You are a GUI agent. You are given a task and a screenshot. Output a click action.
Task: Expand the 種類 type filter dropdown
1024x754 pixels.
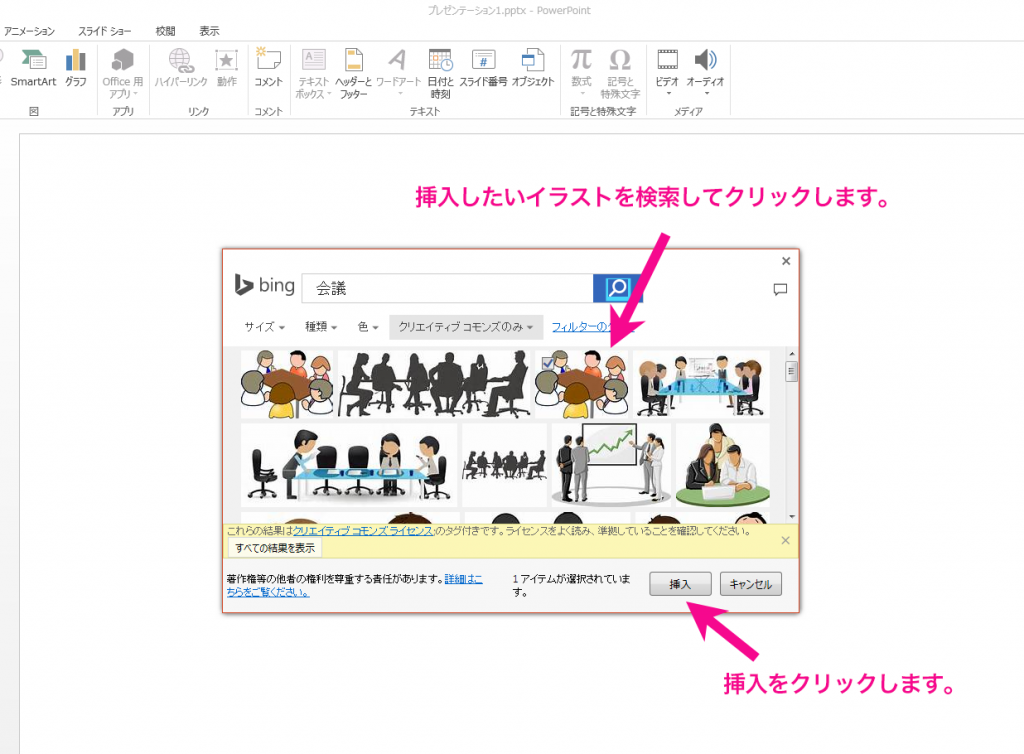click(x=320, y=327)
